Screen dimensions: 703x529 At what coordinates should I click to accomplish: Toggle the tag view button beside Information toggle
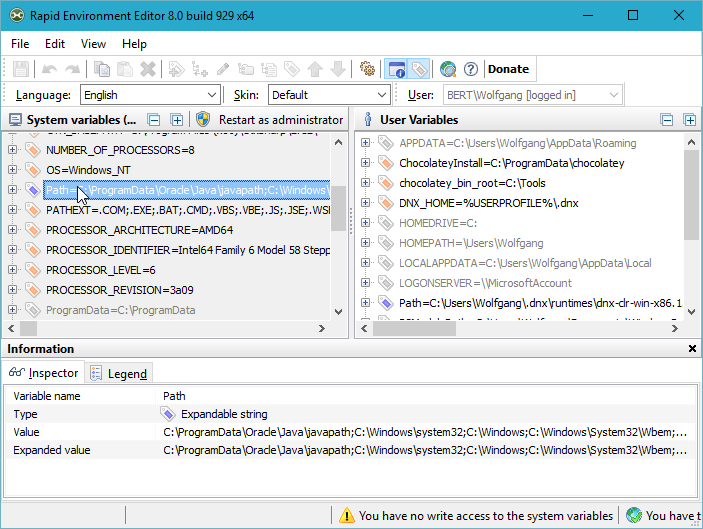point(419,69)
